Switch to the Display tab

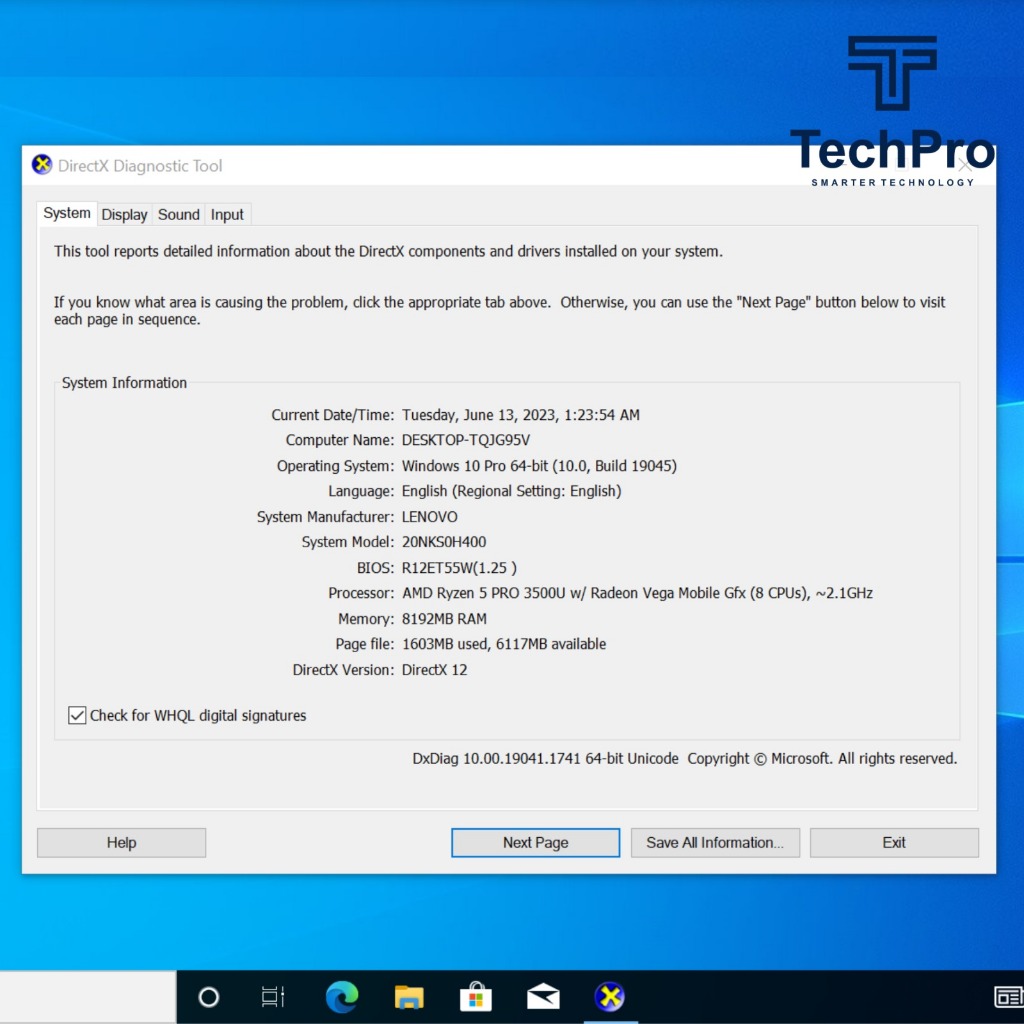(x=125, y=214)
